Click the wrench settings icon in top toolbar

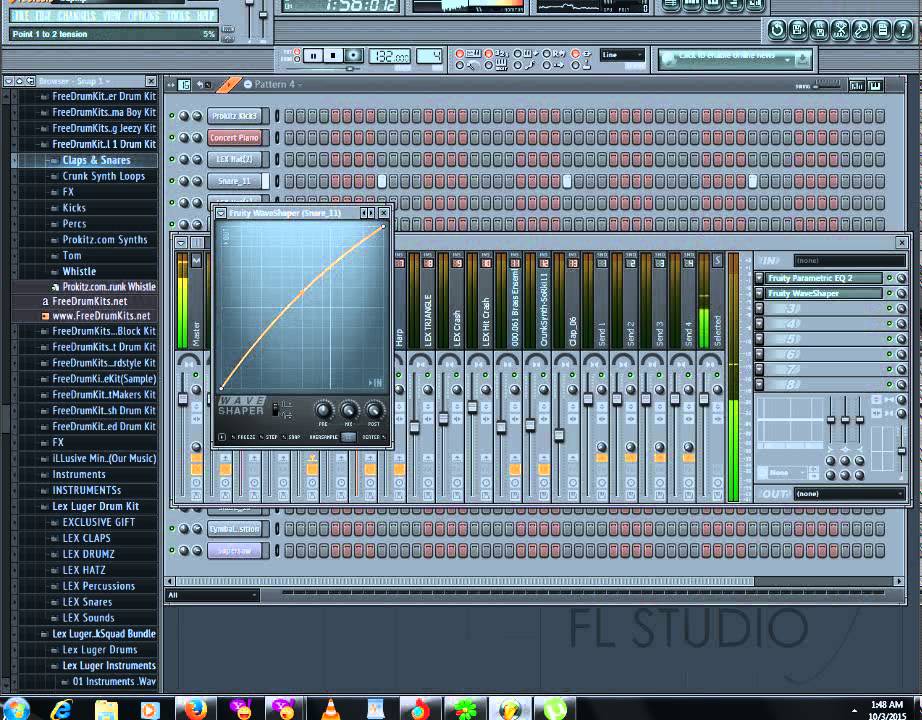click(x=861, y=29)
